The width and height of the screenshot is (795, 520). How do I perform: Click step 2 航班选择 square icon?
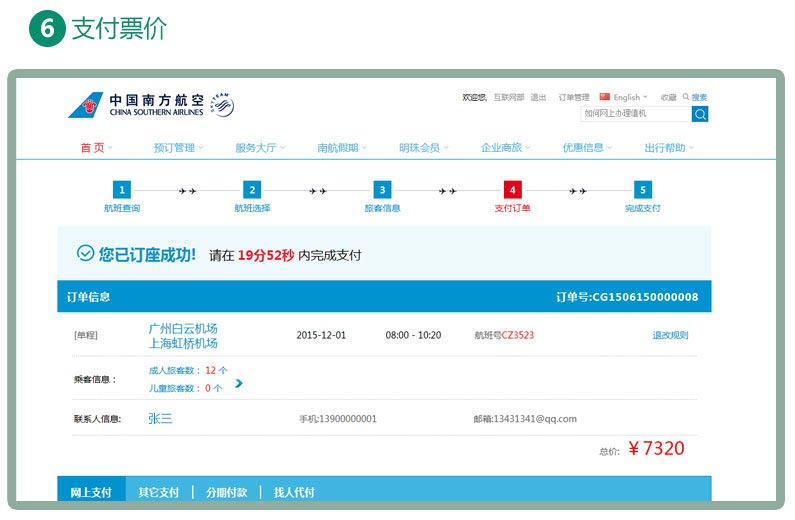point(252,190)
